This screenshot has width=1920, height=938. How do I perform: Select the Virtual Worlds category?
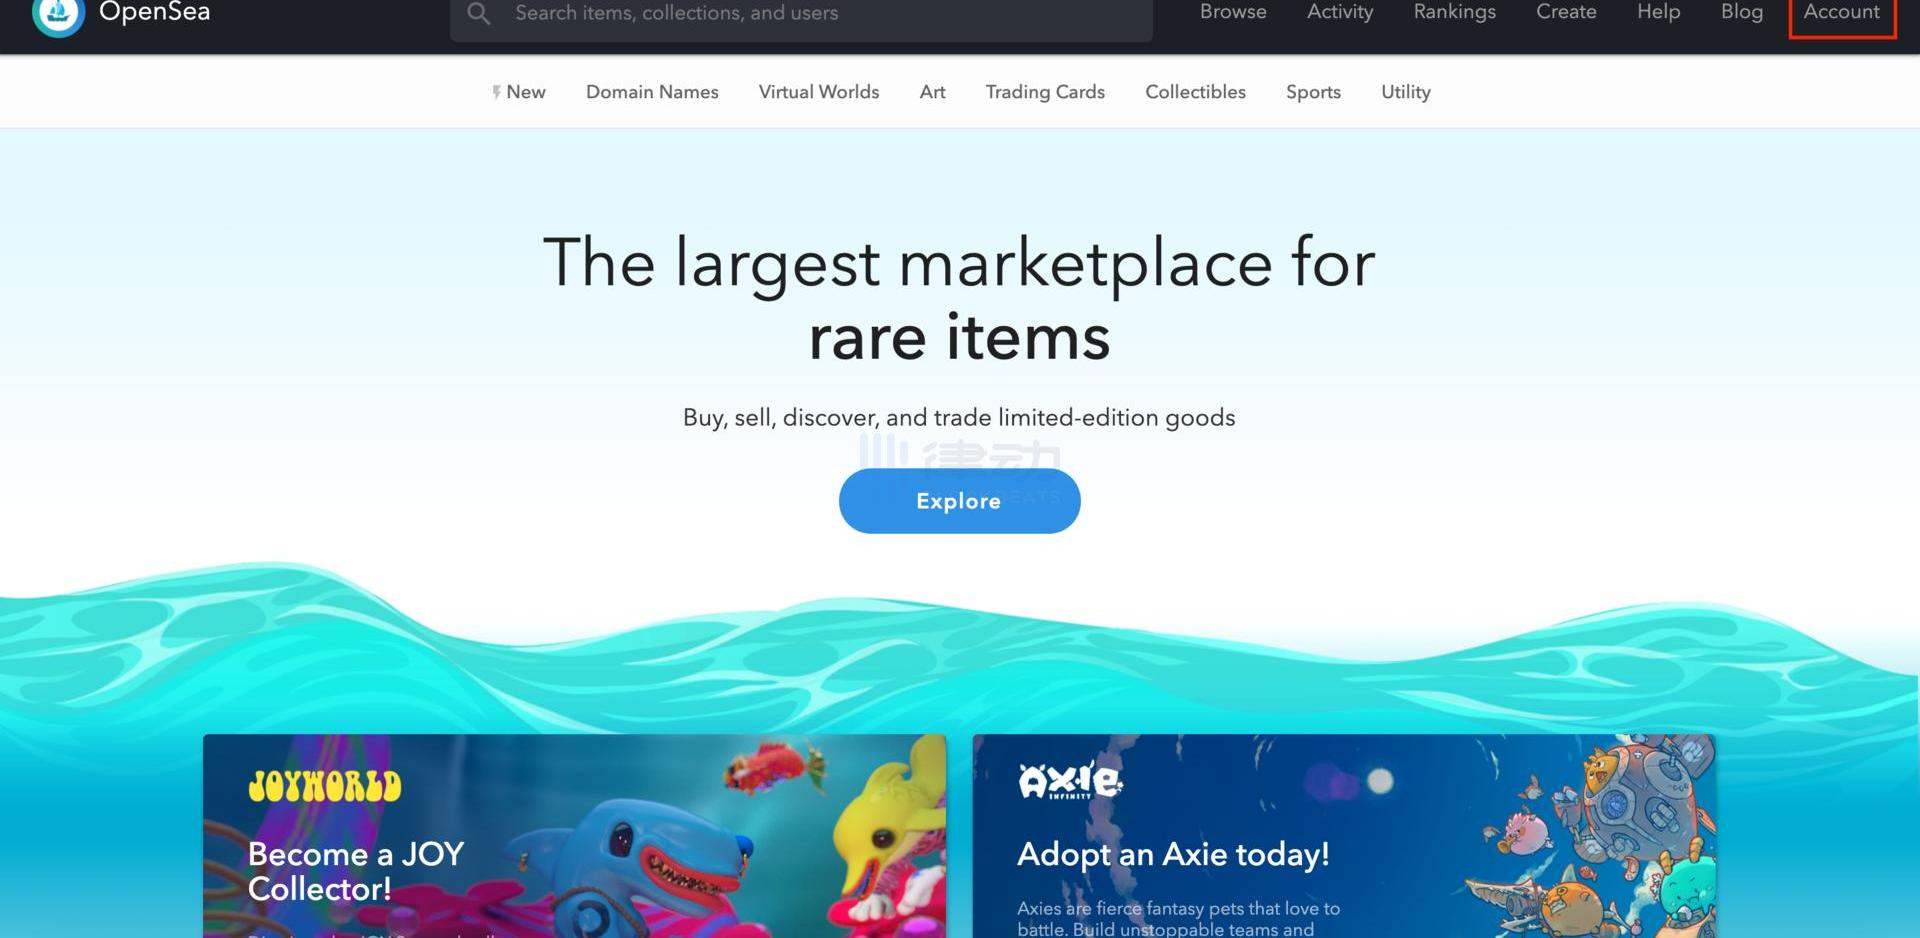[819, 92]
